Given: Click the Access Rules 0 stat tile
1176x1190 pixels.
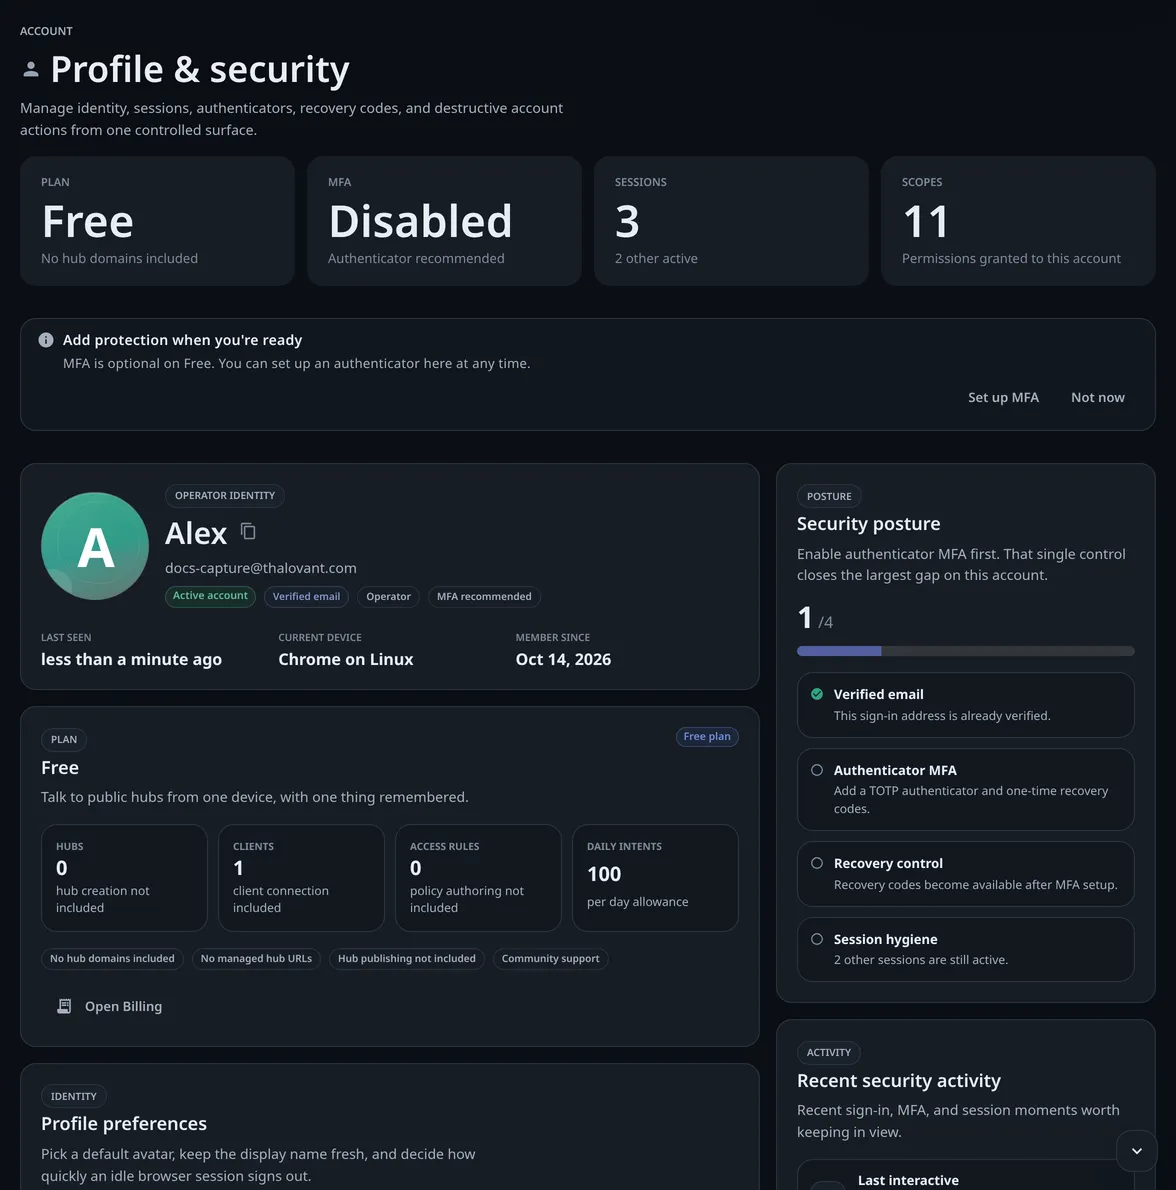Looking at the screenshot, I should pyautogui.click(x=478, y=877).
